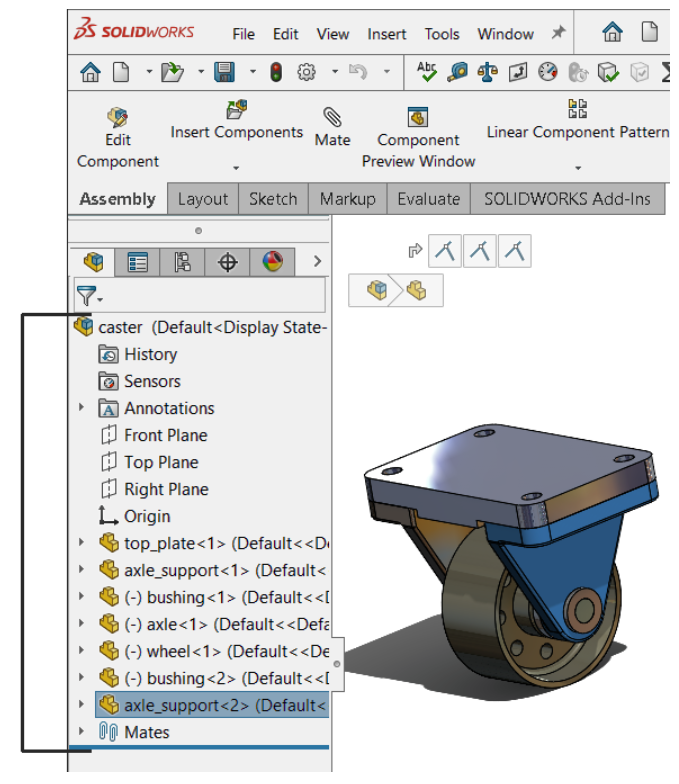Image resolution: width=679 pixels, height=784 pixels.
Task: Open the DisplayManager color ball tab
Action: 272,262
